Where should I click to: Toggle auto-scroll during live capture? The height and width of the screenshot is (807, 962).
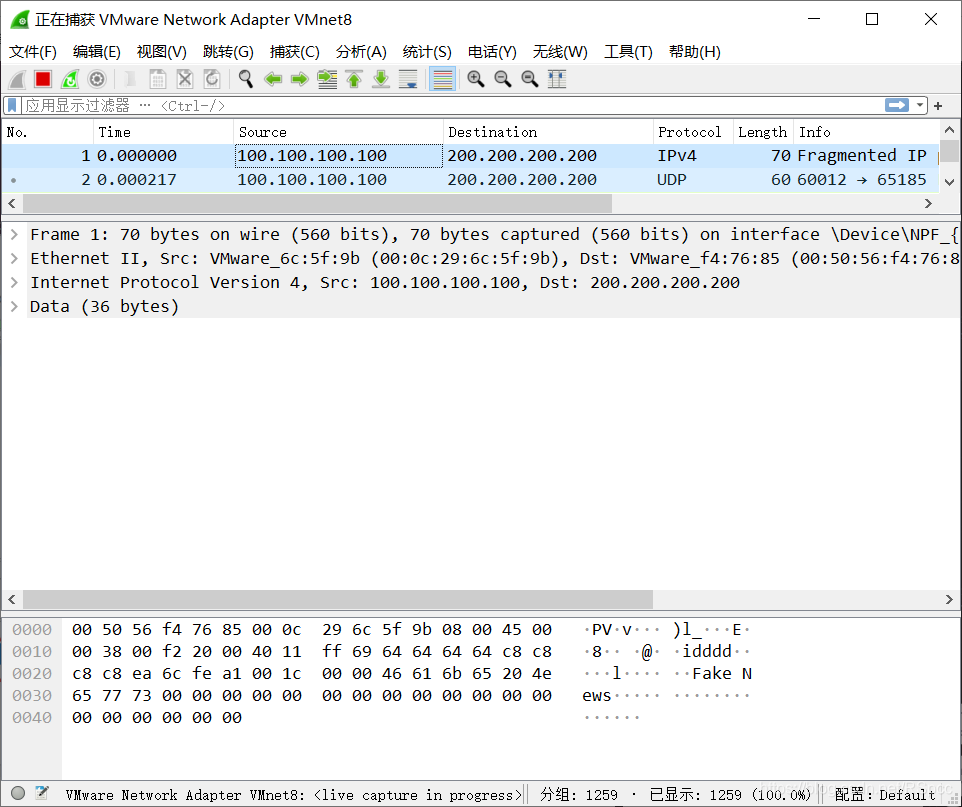pyautogui.click(x=408, y=79)
